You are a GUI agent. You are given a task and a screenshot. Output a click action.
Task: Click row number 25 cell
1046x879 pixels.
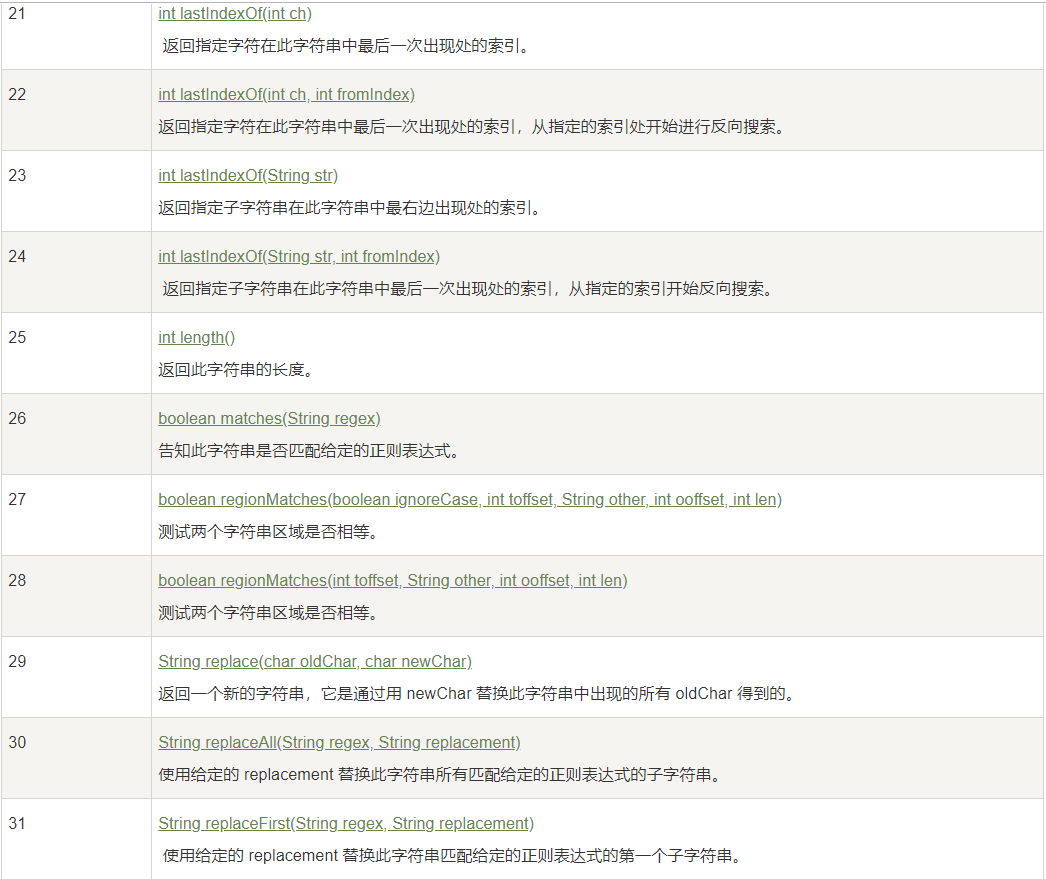pyautogui.click(x=18, y=337)
